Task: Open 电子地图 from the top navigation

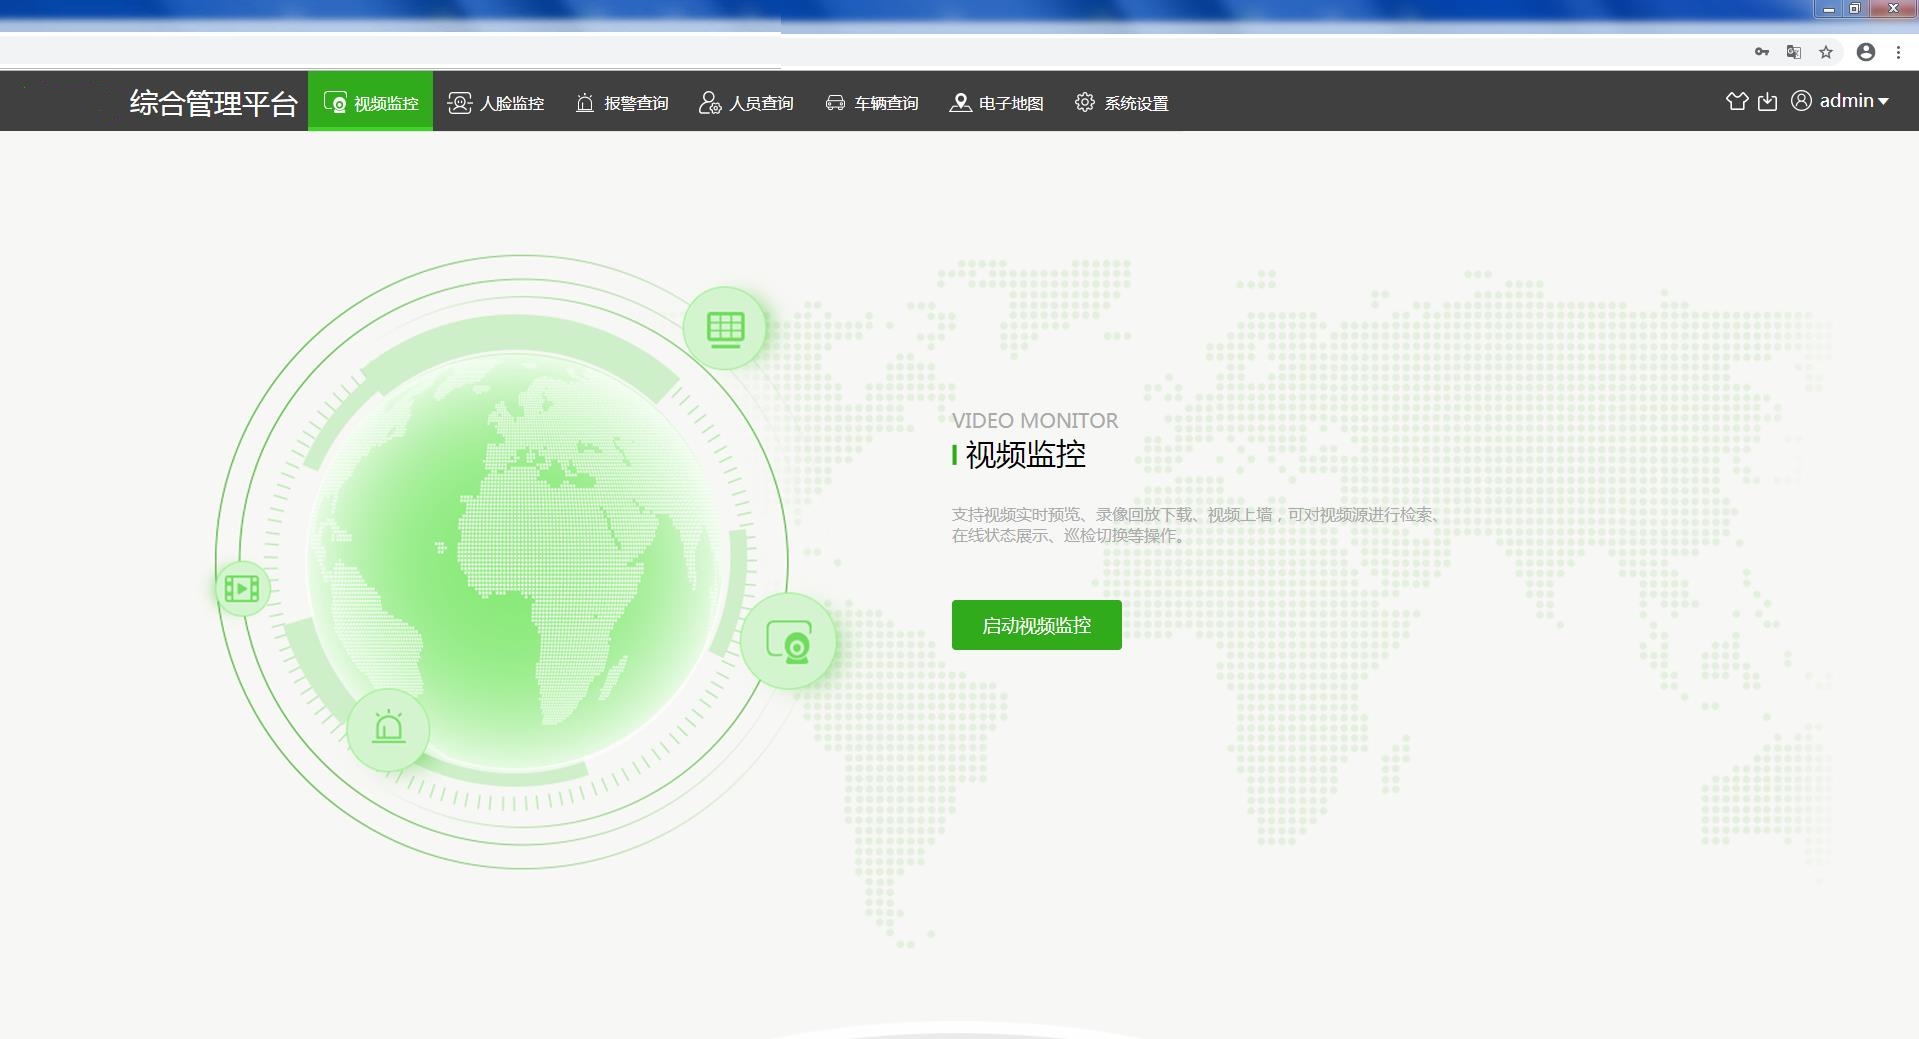Action: pos(996,103)
